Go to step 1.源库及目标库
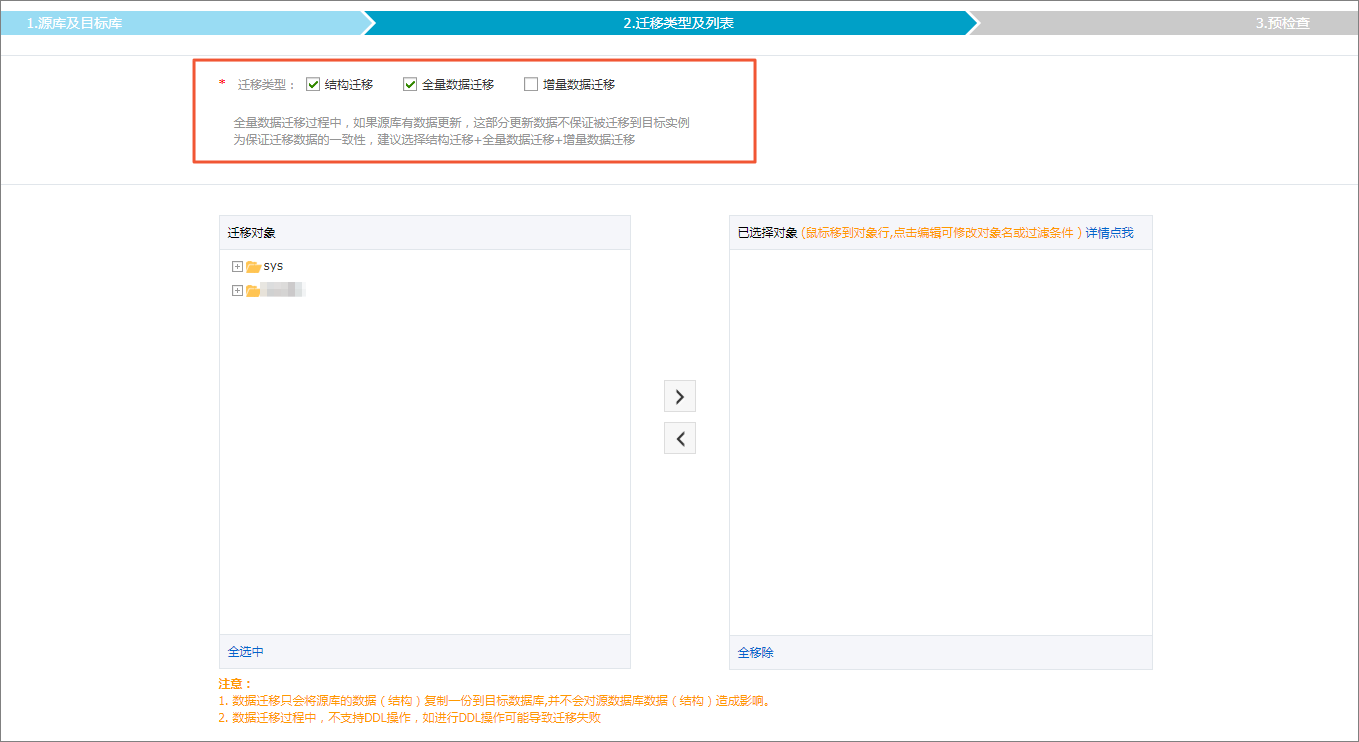Viewport: 1359px width, 742px height. point(75,23)
